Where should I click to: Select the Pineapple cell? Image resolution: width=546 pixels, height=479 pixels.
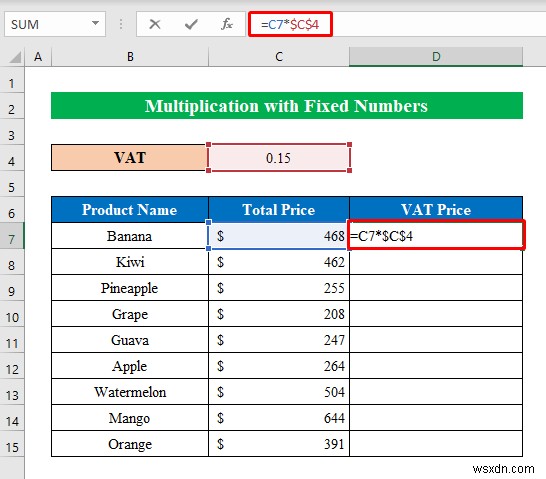pyautogui.click(x=130, y=288)
